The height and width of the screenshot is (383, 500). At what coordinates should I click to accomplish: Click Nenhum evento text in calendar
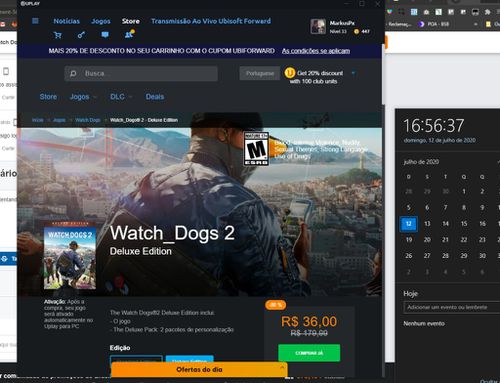point(424,323)
